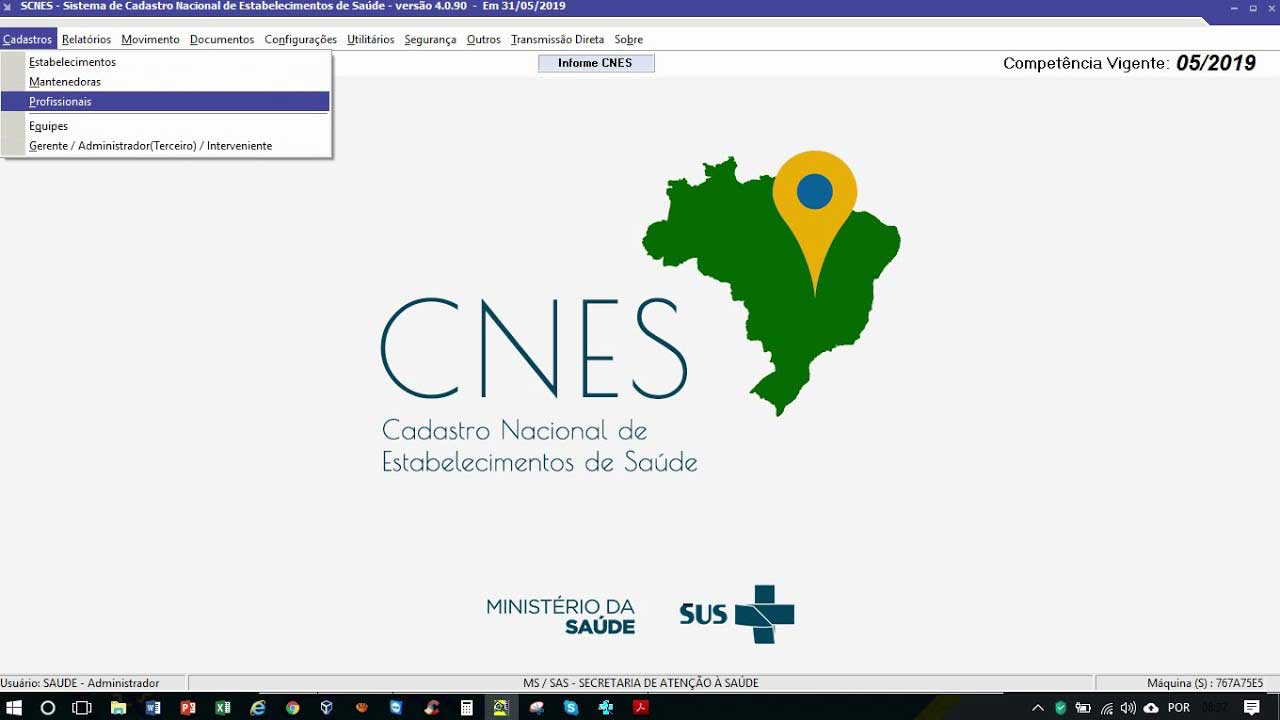Open Google Chrome from the taskbar
The height and width of the screenshot is (720, 1280).
pos(291,708)
